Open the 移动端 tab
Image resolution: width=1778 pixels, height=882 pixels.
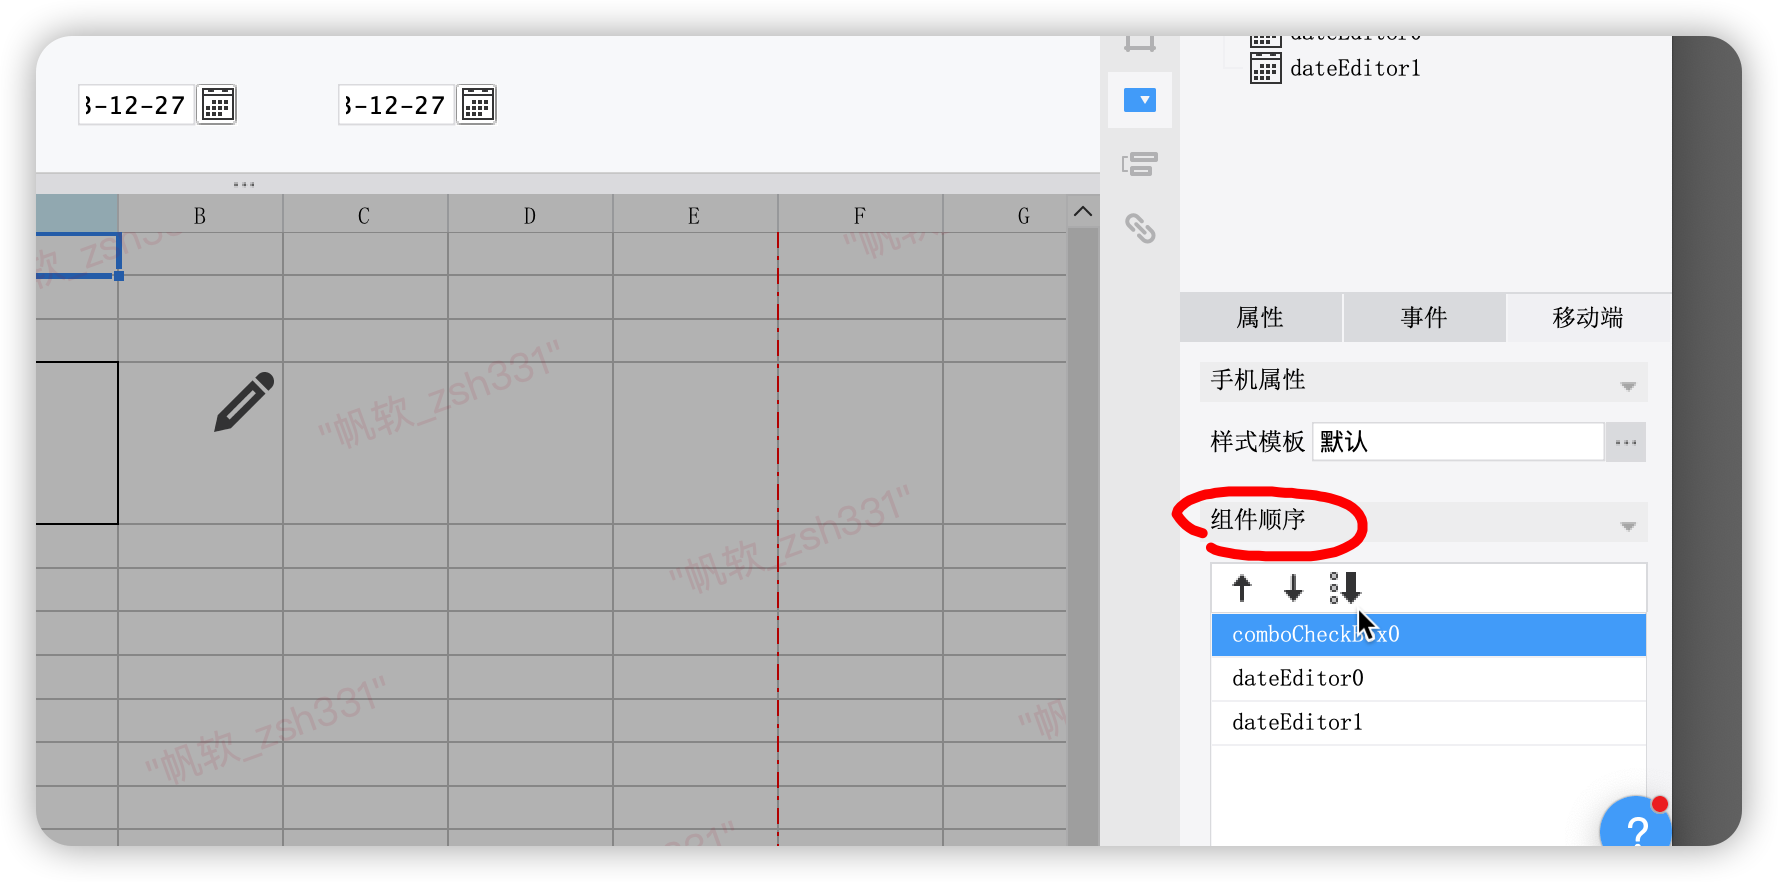(1587, 318)
